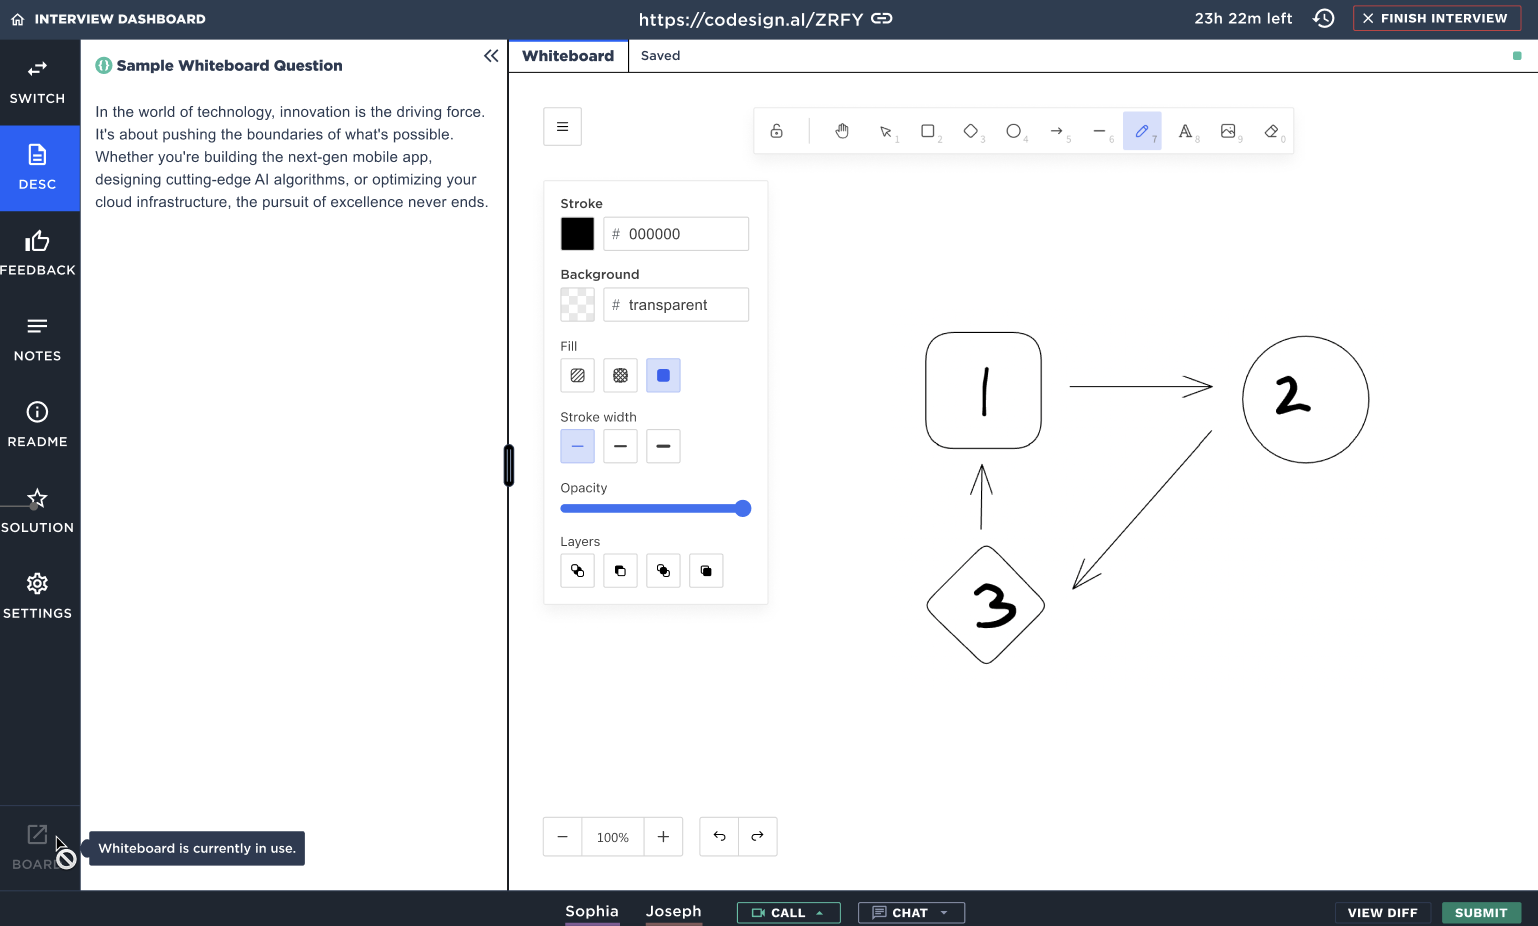
Task: Click the interview URL text
Action: (751, 19)
